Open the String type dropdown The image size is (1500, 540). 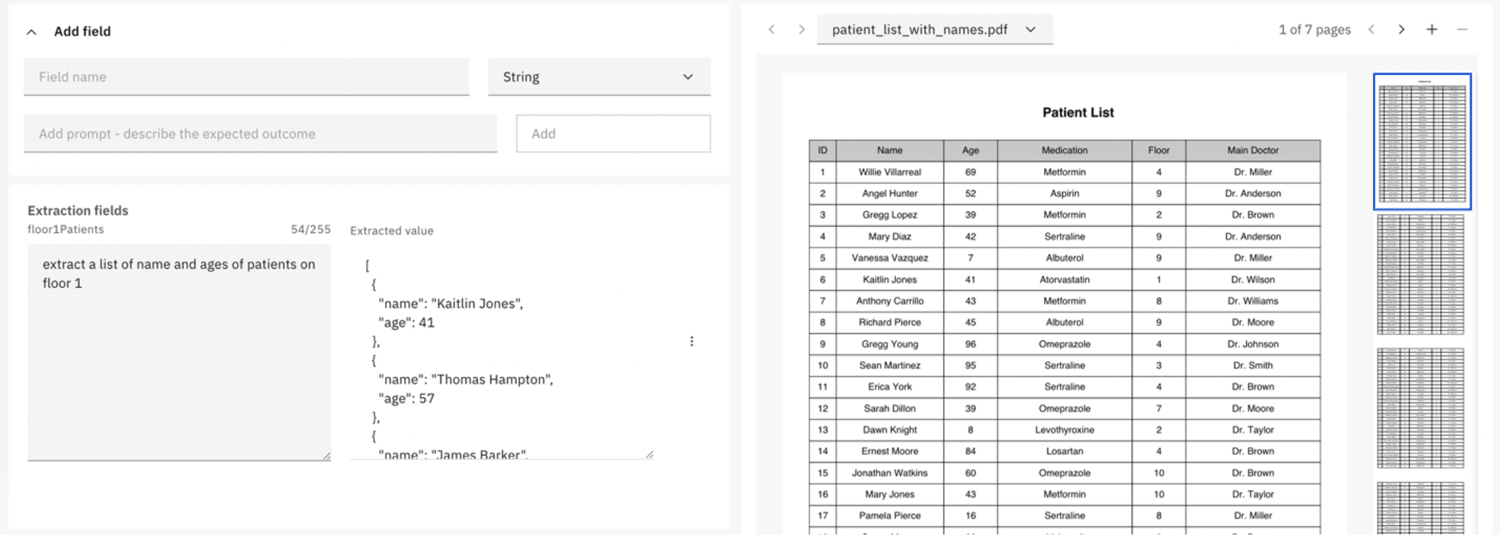pyautogui.click(x=599, y=77)
